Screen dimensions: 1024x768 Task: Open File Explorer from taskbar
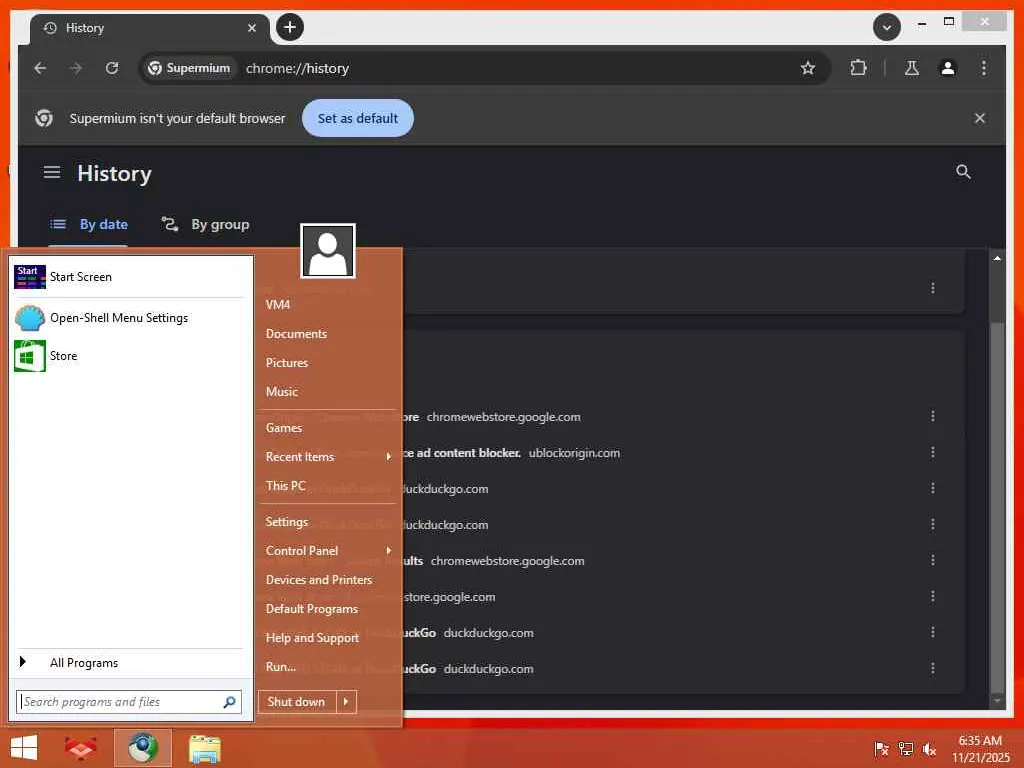tap(204, 748)
